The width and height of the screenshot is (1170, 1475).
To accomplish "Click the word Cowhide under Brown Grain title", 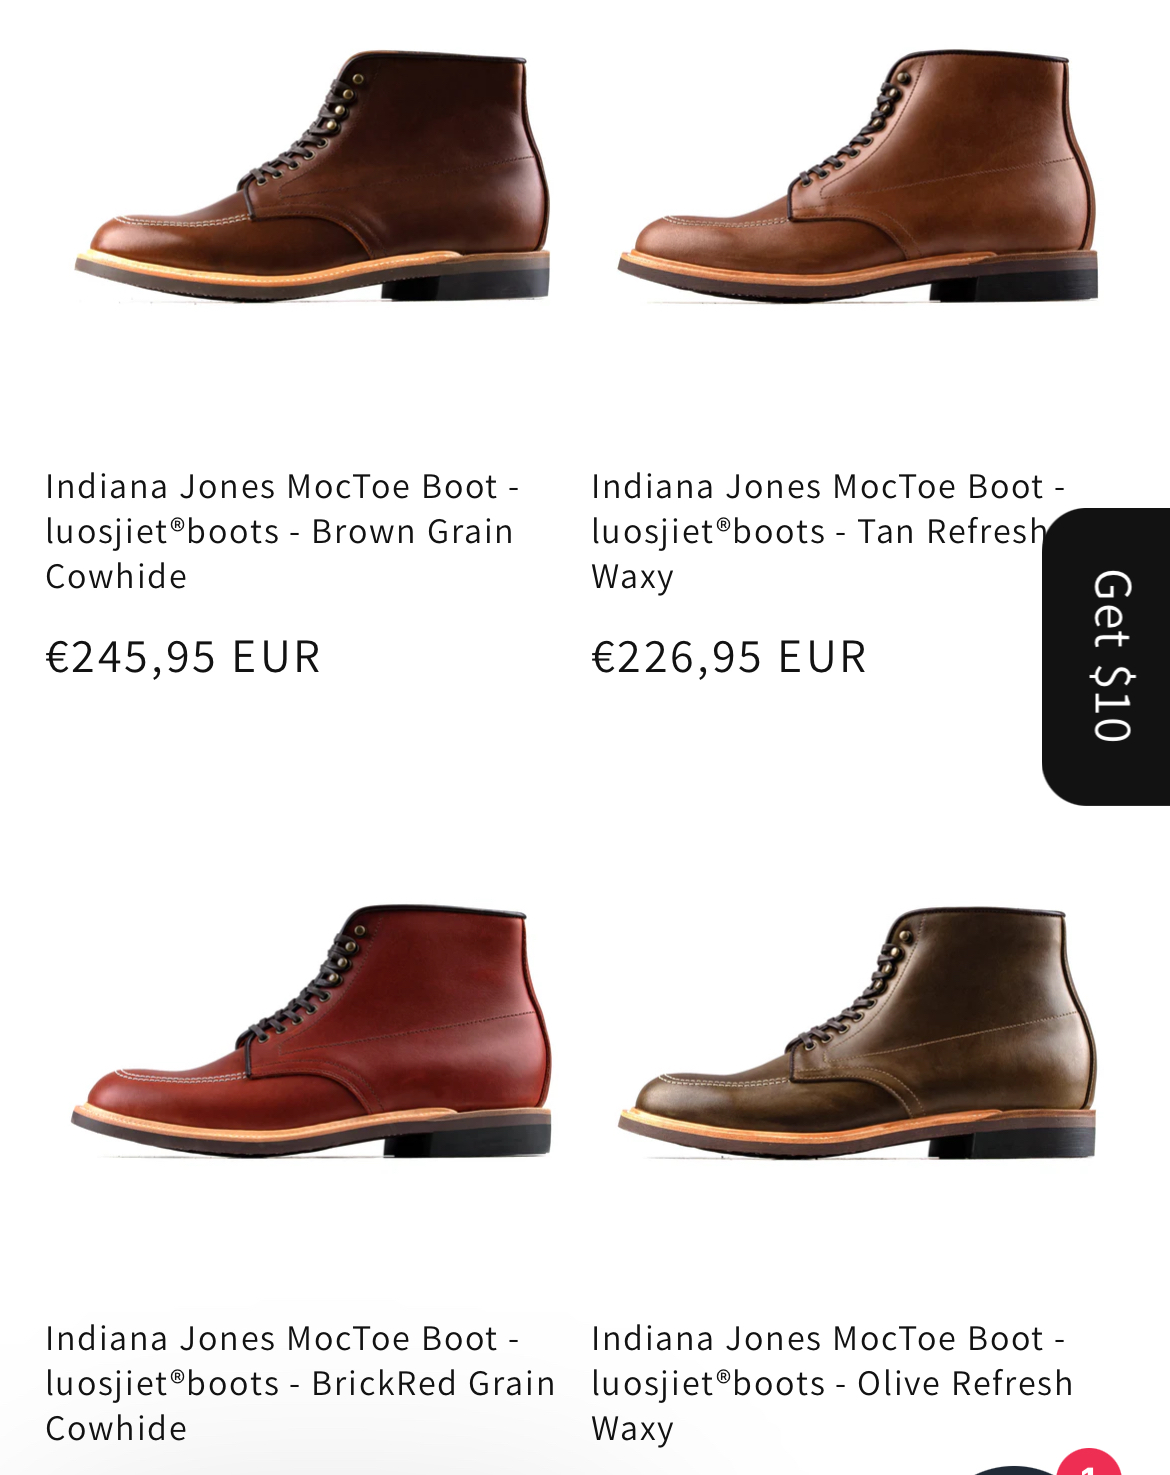I will [116, 577].
